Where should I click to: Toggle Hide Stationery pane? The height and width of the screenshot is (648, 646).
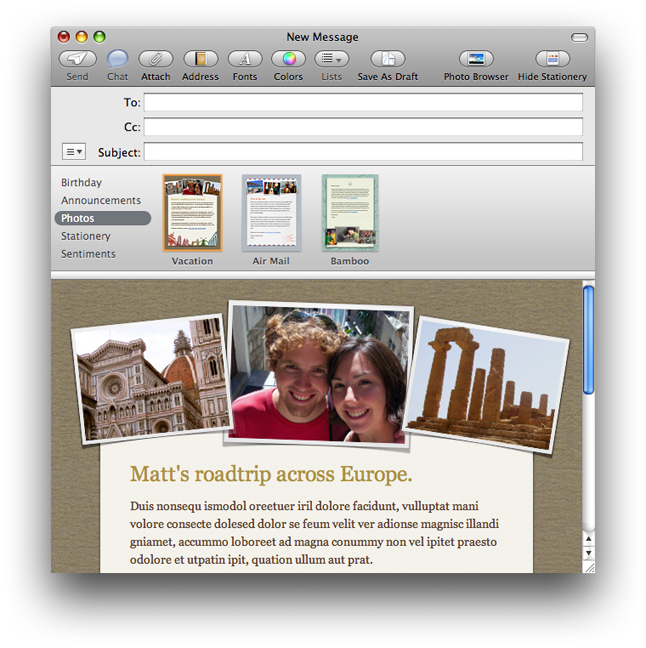coord(552,59)
